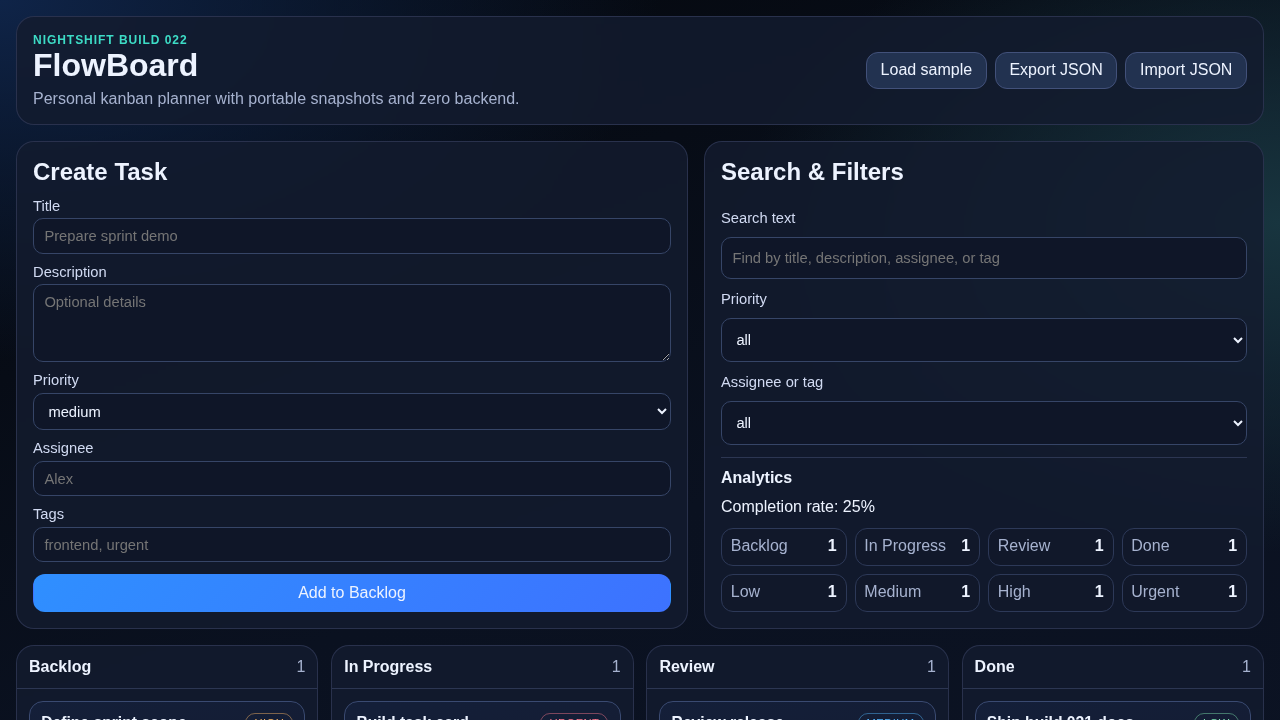
Task: Open the Priority filter dropdown under Search & Filters
Action: (x=983, y=340)
